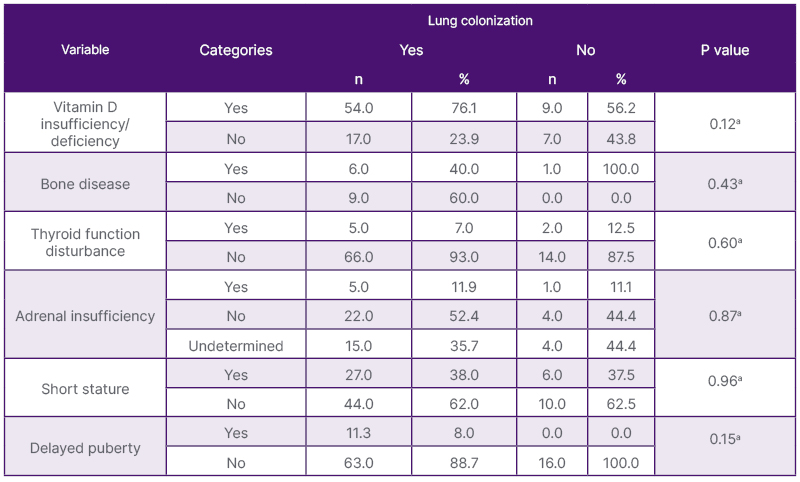Select the Vitamin D insufficiency/deficiency row label
The image size is (800, 482).
click(x=85, y=123)
